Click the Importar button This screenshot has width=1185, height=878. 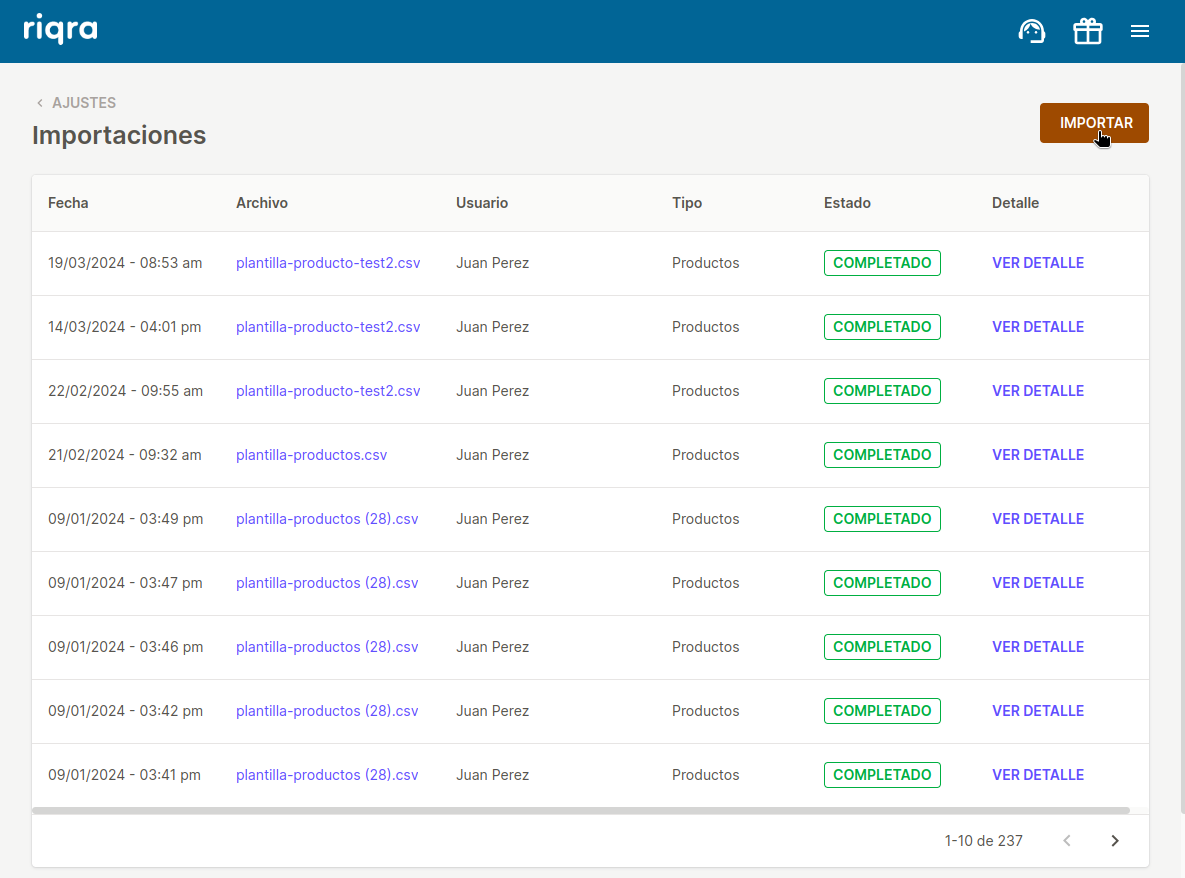[x=1094, y=122]
